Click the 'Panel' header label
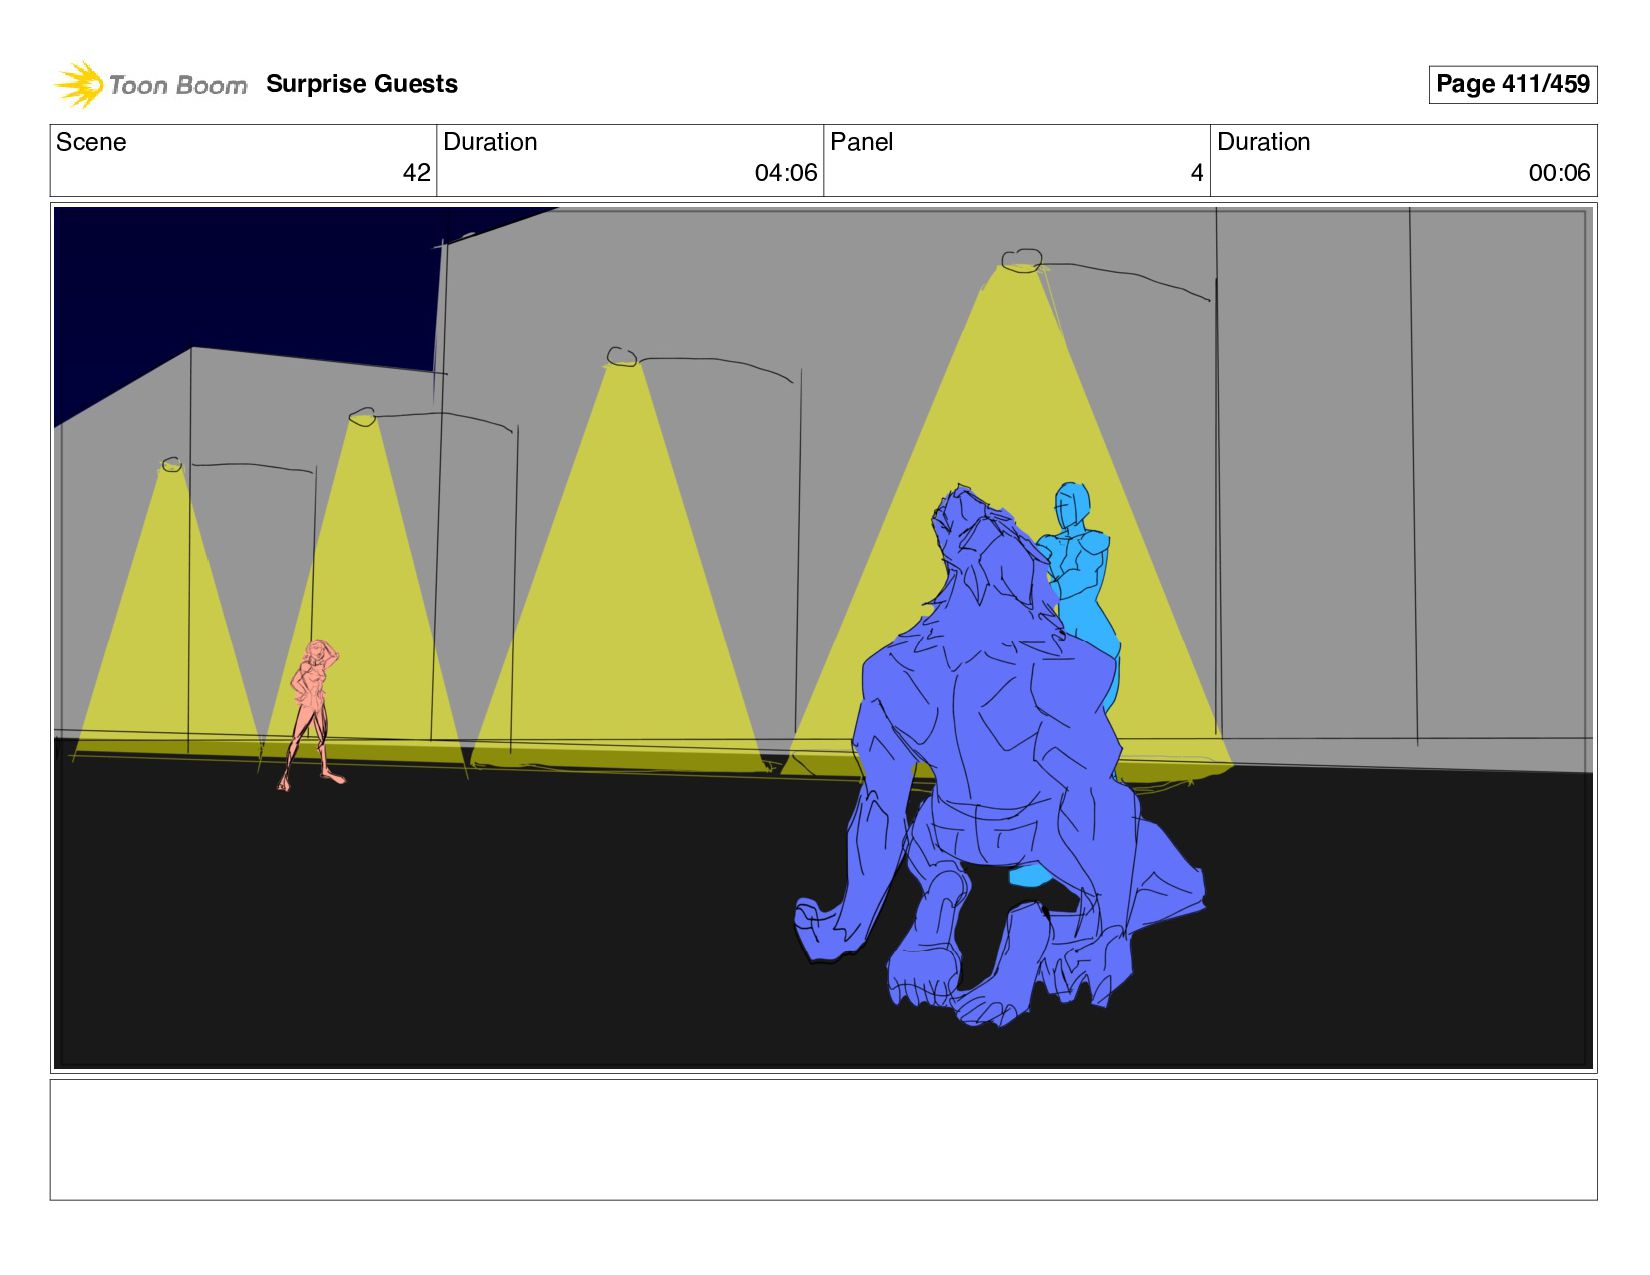Viewport: 1650px width, 1275px height. 861,142
